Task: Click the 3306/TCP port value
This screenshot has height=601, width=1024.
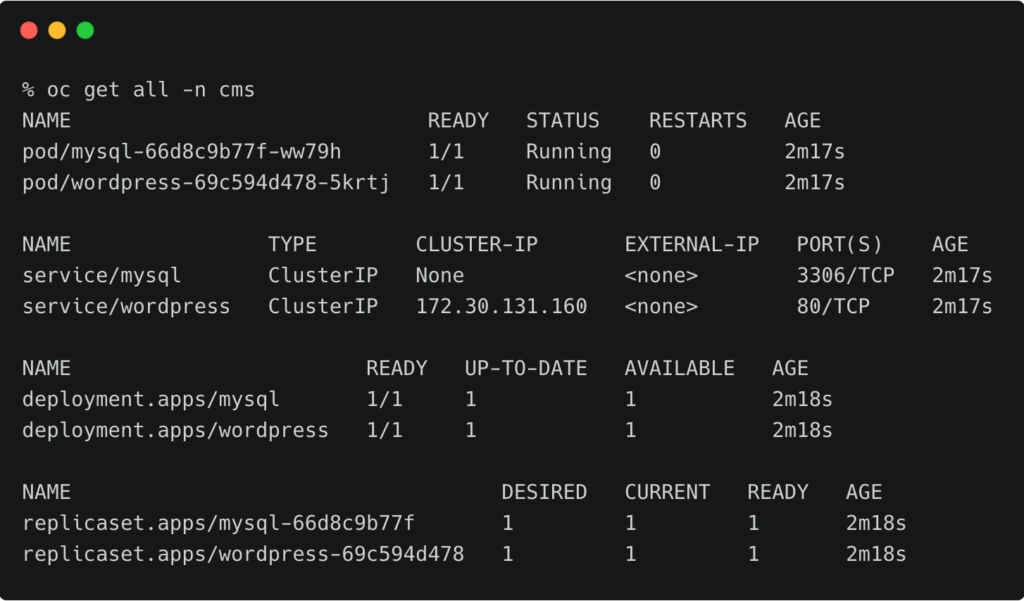Action: 845,276
